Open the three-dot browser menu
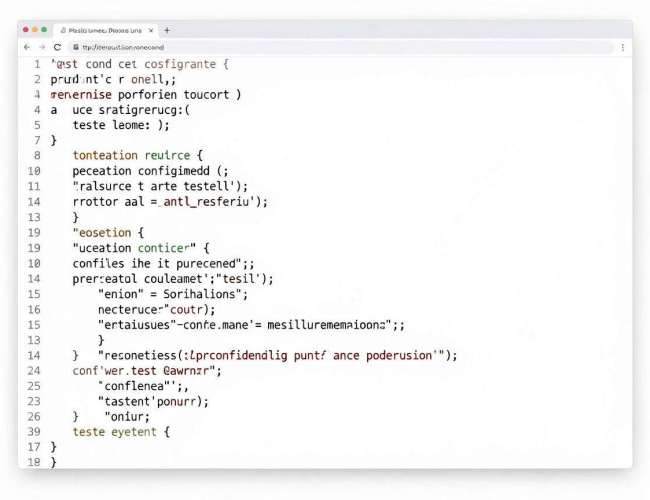650x500 pixels. (x=623, y=48)
